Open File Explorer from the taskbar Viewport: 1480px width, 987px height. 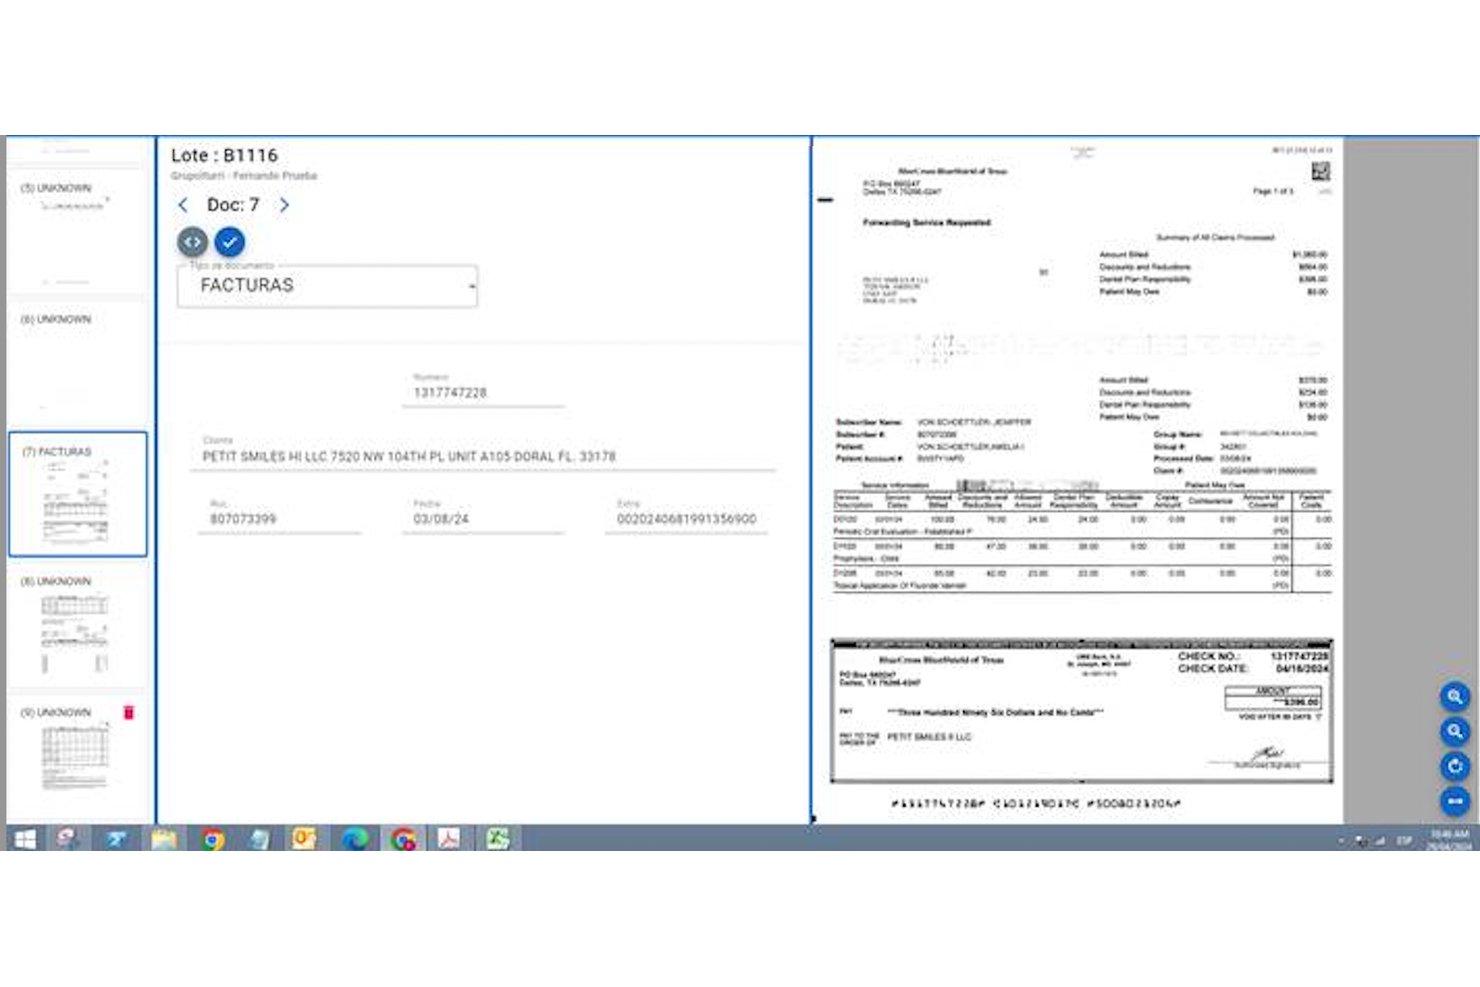click(164, 839)
